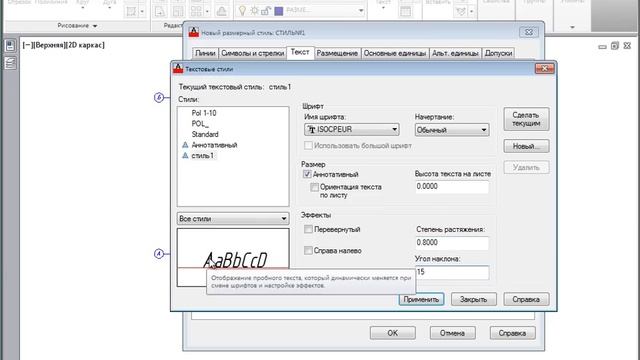The image size is (640, 360).
Task: Select the Текст tab
Action: tap(300, 52)
